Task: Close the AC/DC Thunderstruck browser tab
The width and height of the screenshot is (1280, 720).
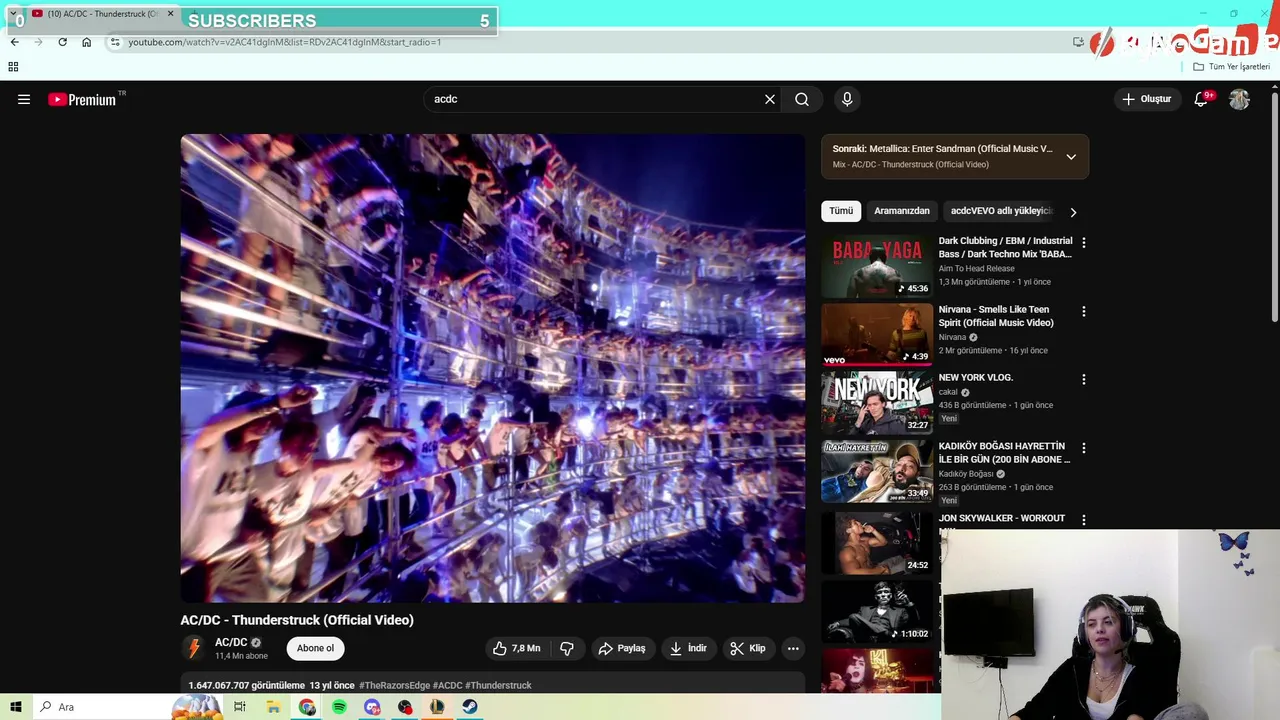Action: click(x=170, y=14)
